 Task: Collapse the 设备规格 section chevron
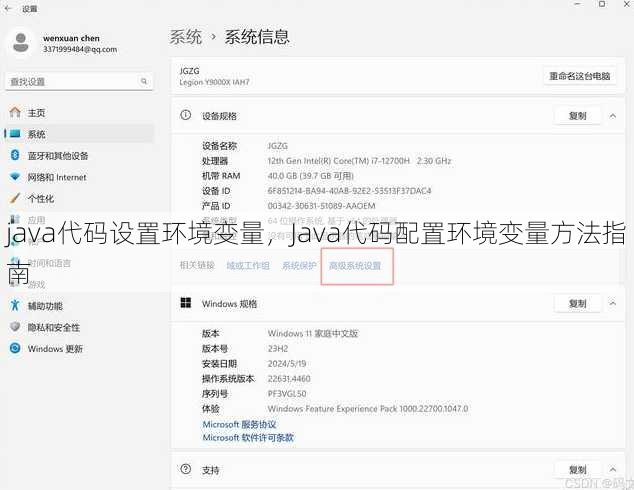coord(613,116)
